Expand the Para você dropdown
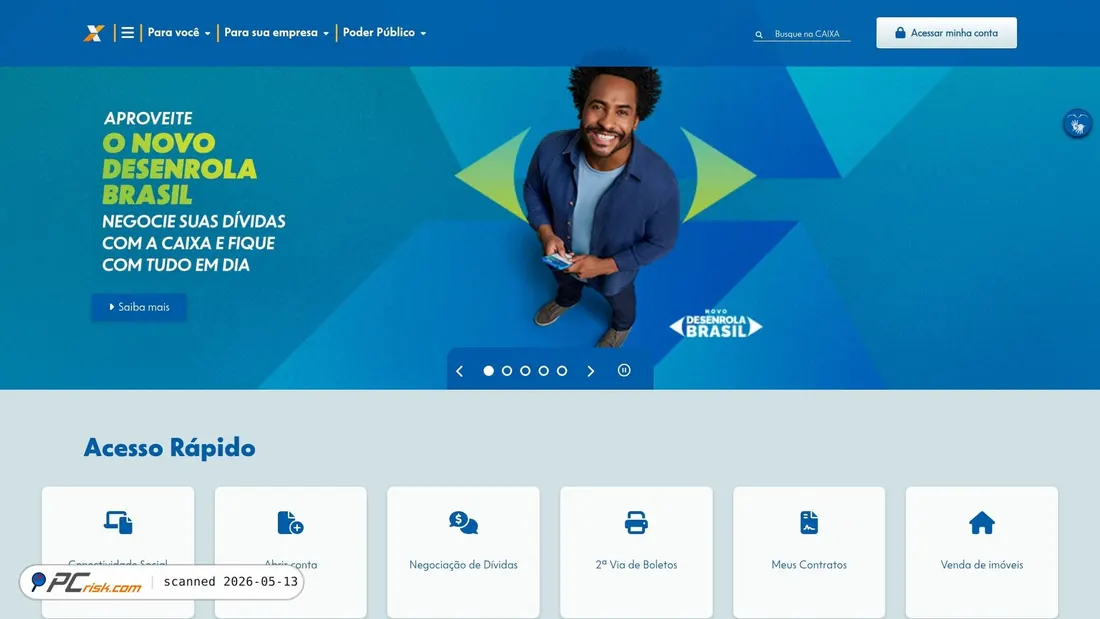The width and height of the screenshot is (1100, 619). [x=179, y=33]
